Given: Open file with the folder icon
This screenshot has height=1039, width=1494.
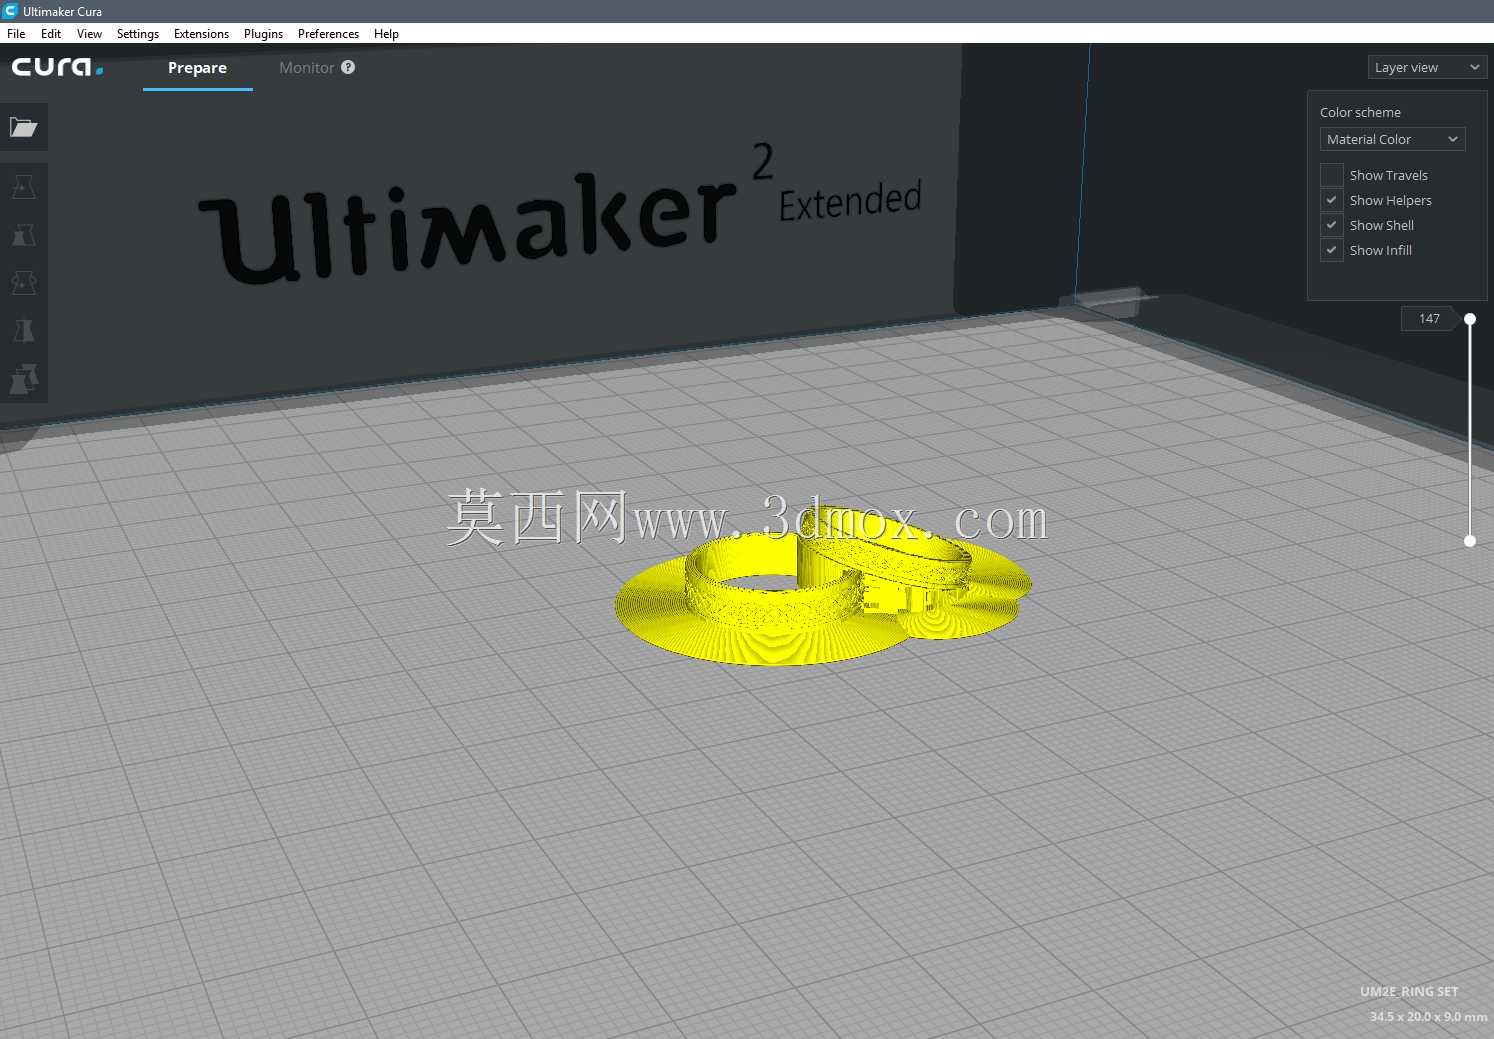Looking at the screenshot, I should [24, 127].
